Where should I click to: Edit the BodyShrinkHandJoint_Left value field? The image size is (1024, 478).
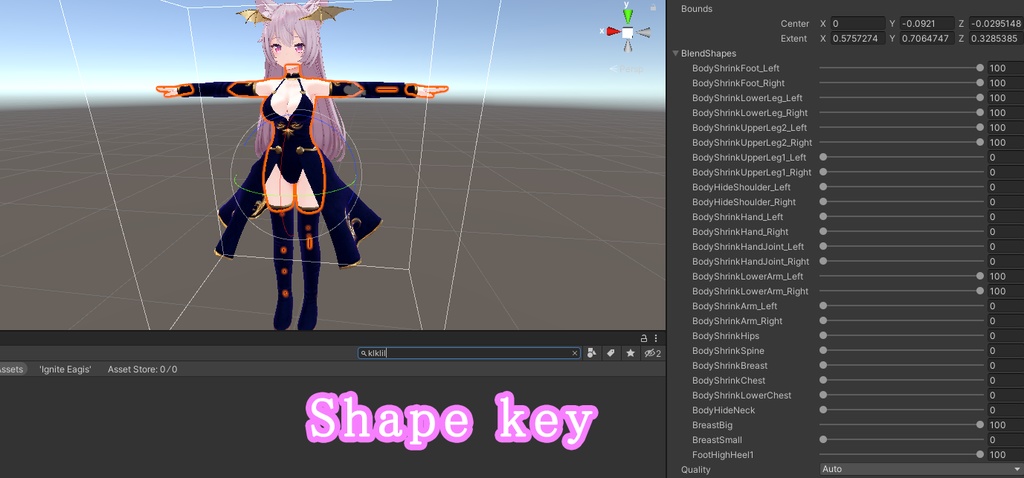click(1005, 247)
